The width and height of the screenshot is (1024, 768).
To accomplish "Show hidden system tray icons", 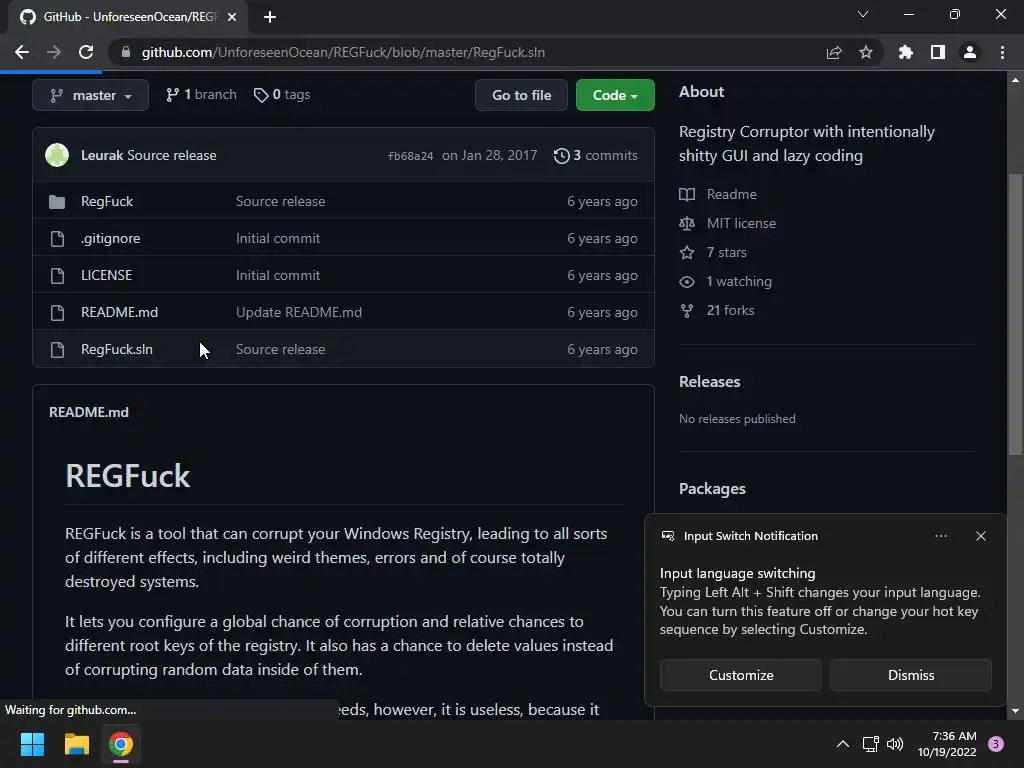I will [843, 744].
